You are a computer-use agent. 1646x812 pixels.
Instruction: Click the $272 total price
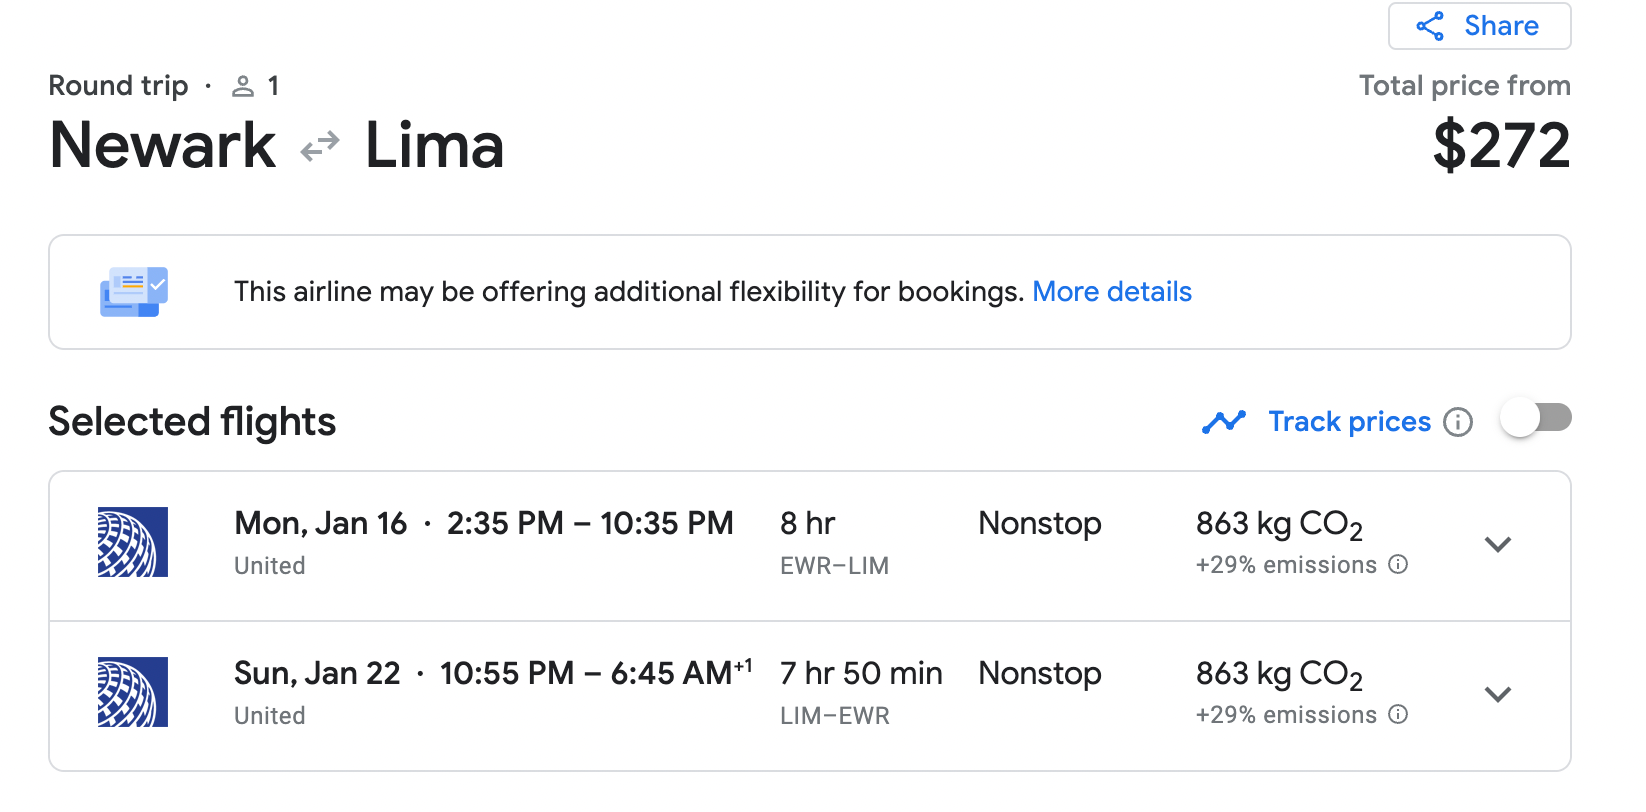tap(1503, 145)
